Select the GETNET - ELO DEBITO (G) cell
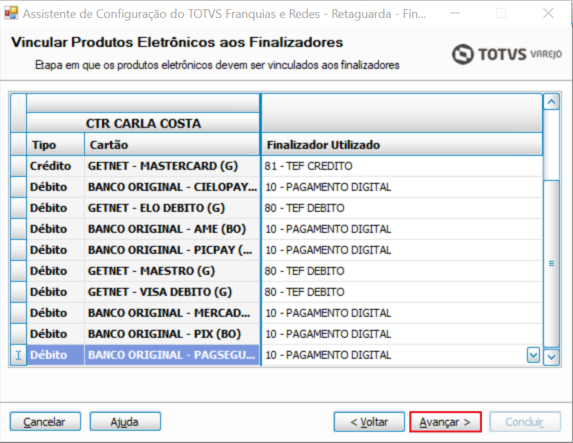This screenshot has height=443, width=573. 172,208
